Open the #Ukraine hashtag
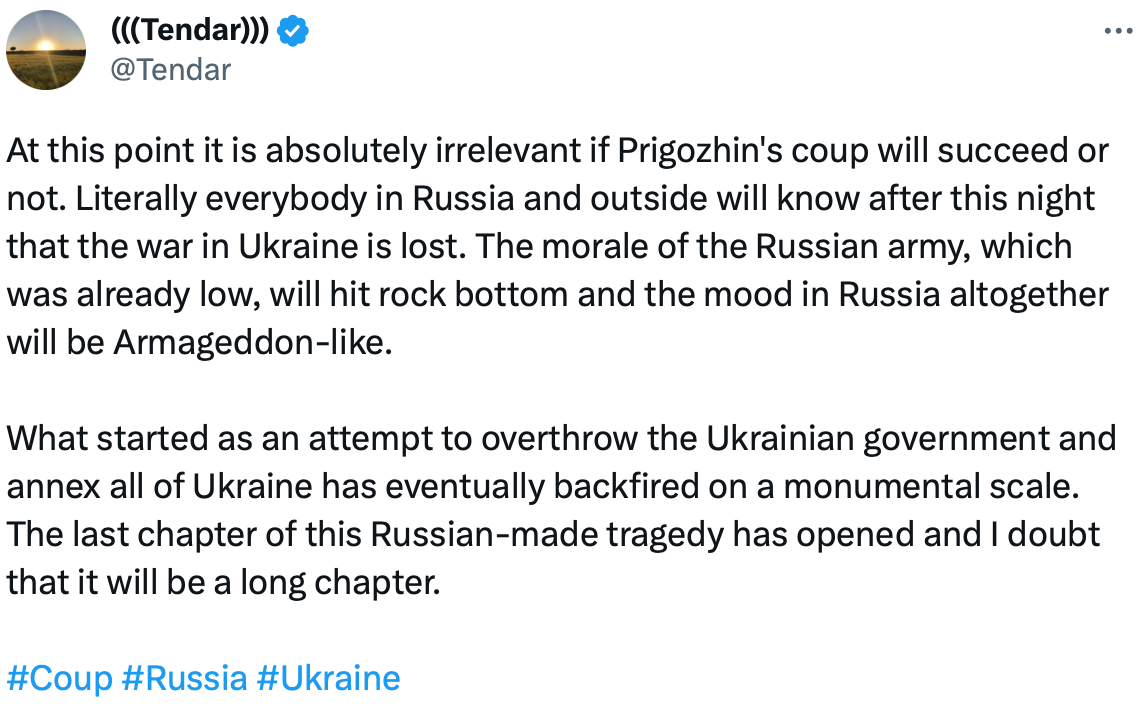 (x=329, y=679)
